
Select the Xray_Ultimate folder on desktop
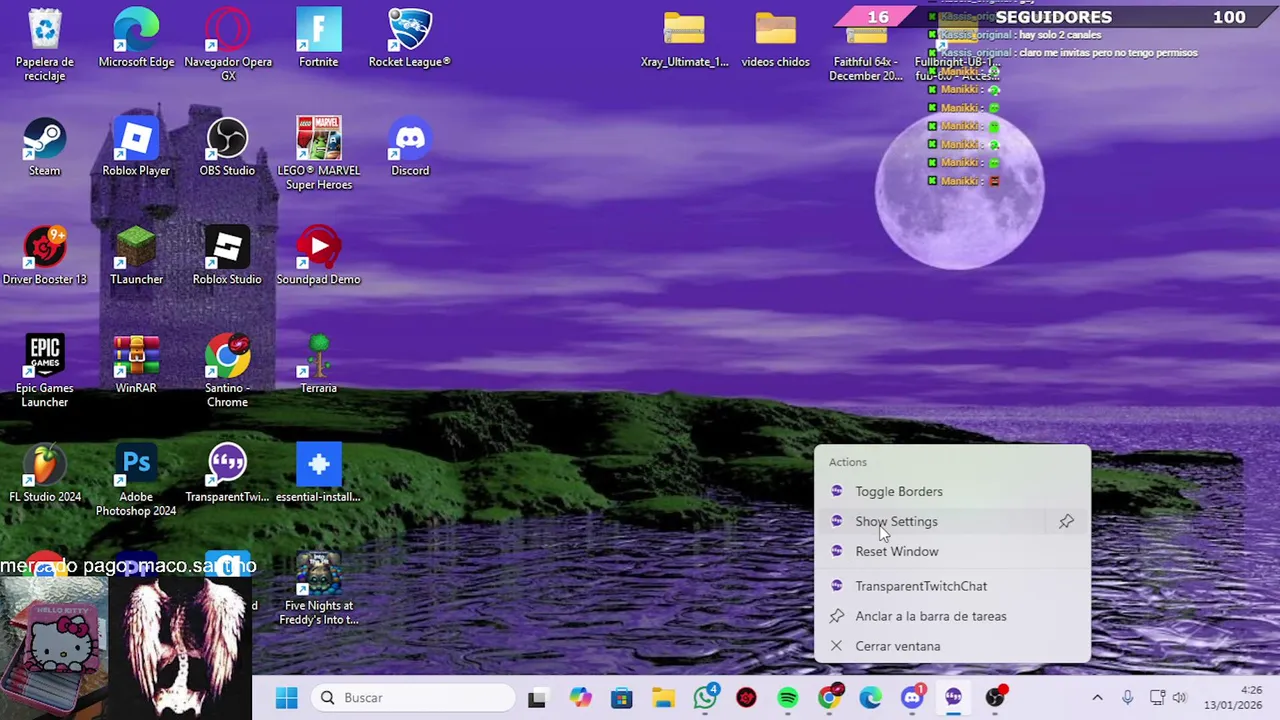pyautogui.click(x=684, y=40)
